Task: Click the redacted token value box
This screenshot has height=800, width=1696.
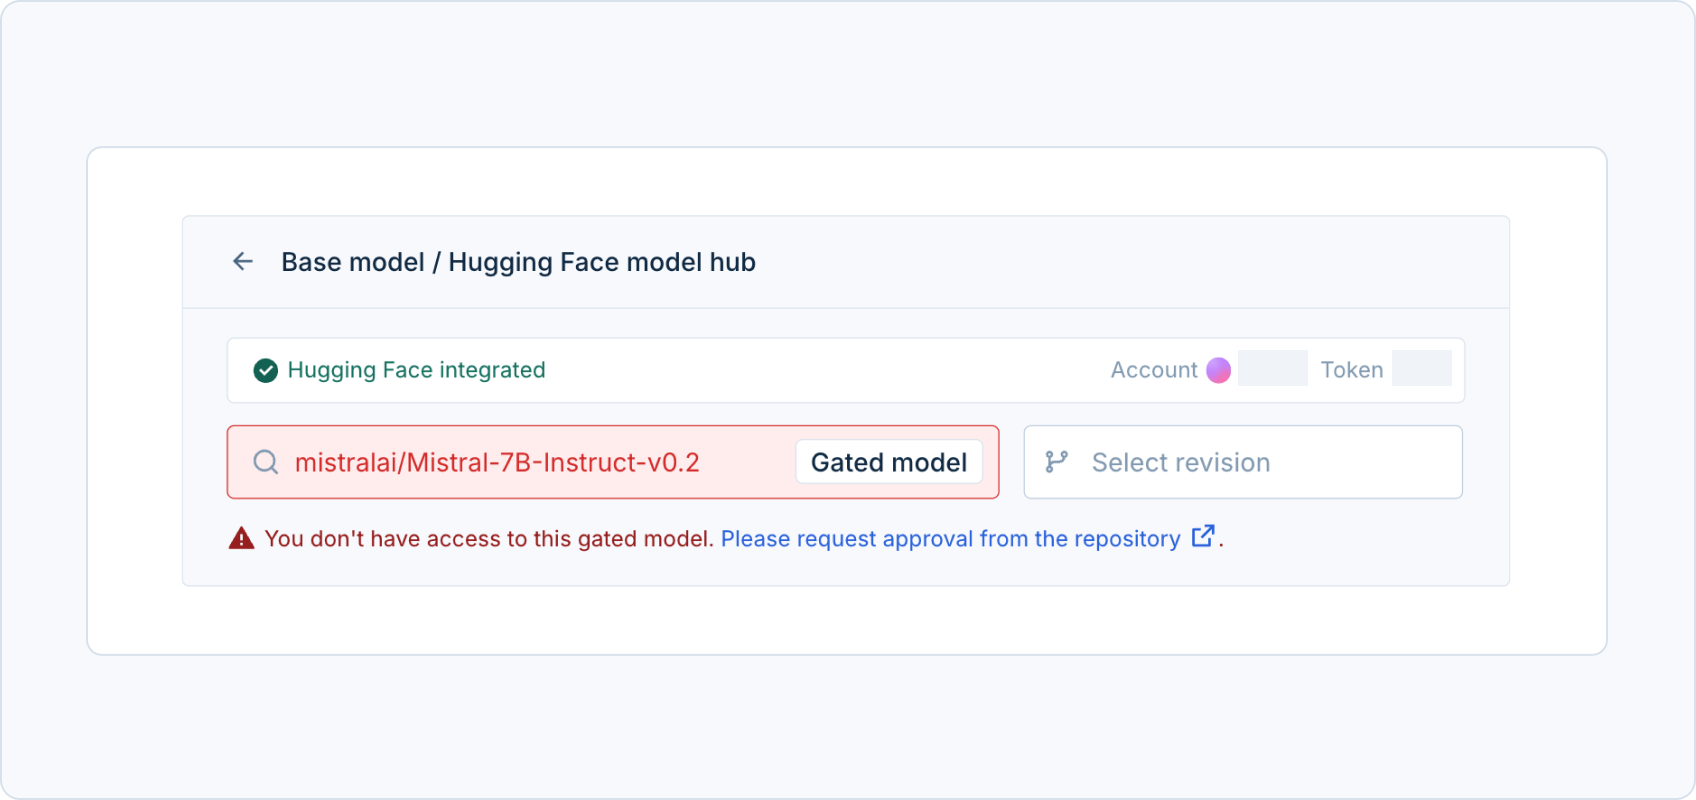Action: (1422, 368)
